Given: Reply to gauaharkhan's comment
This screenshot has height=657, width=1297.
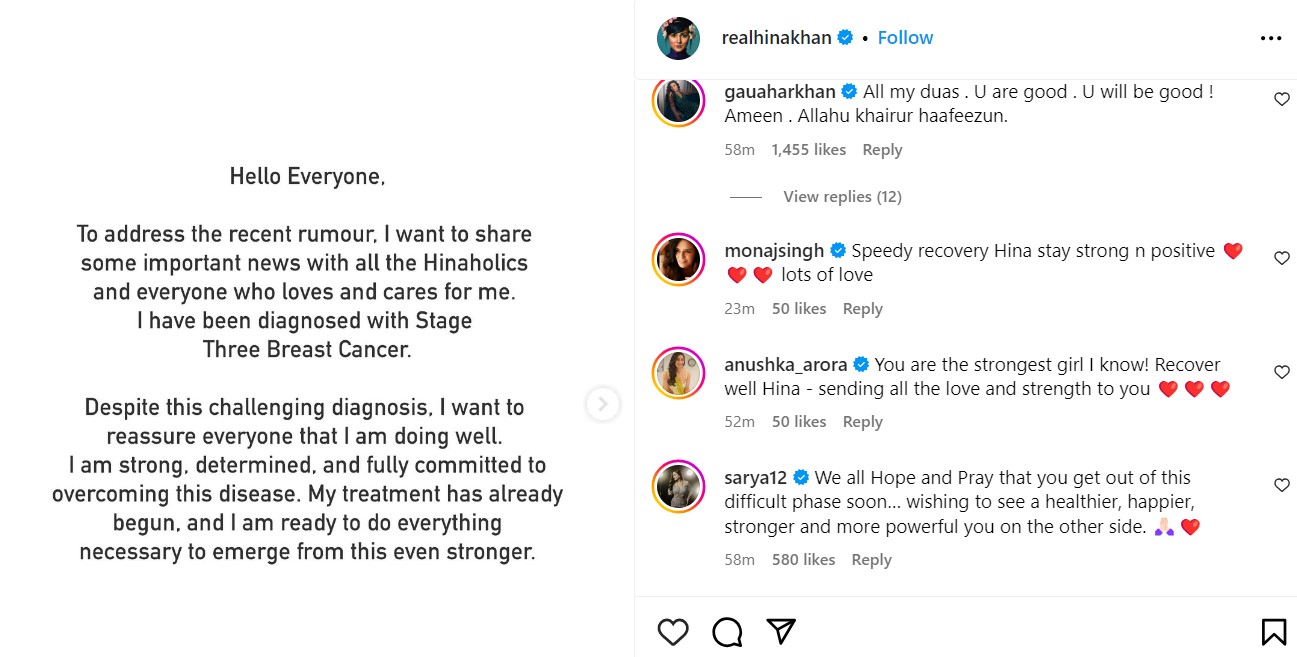Looking at the screenshot, I should pos(882,150).
